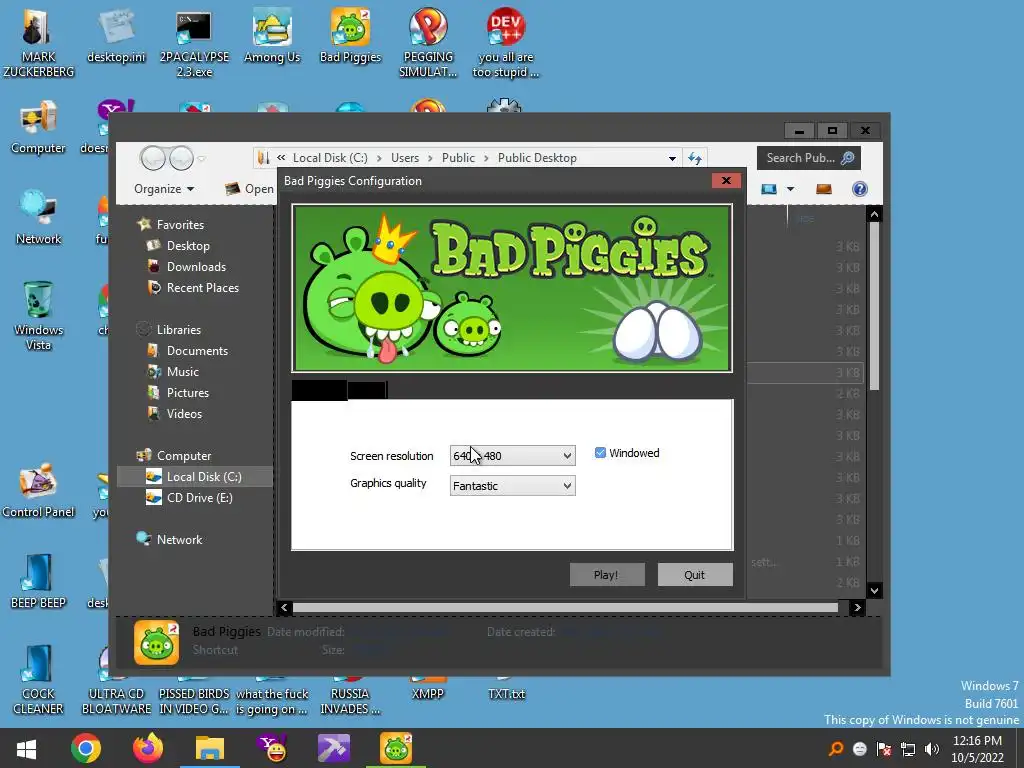This screenshot has height=768, width=1024.
Task: Select Windows Vista recycle bin icon
Action: click(x=38, y=316)
